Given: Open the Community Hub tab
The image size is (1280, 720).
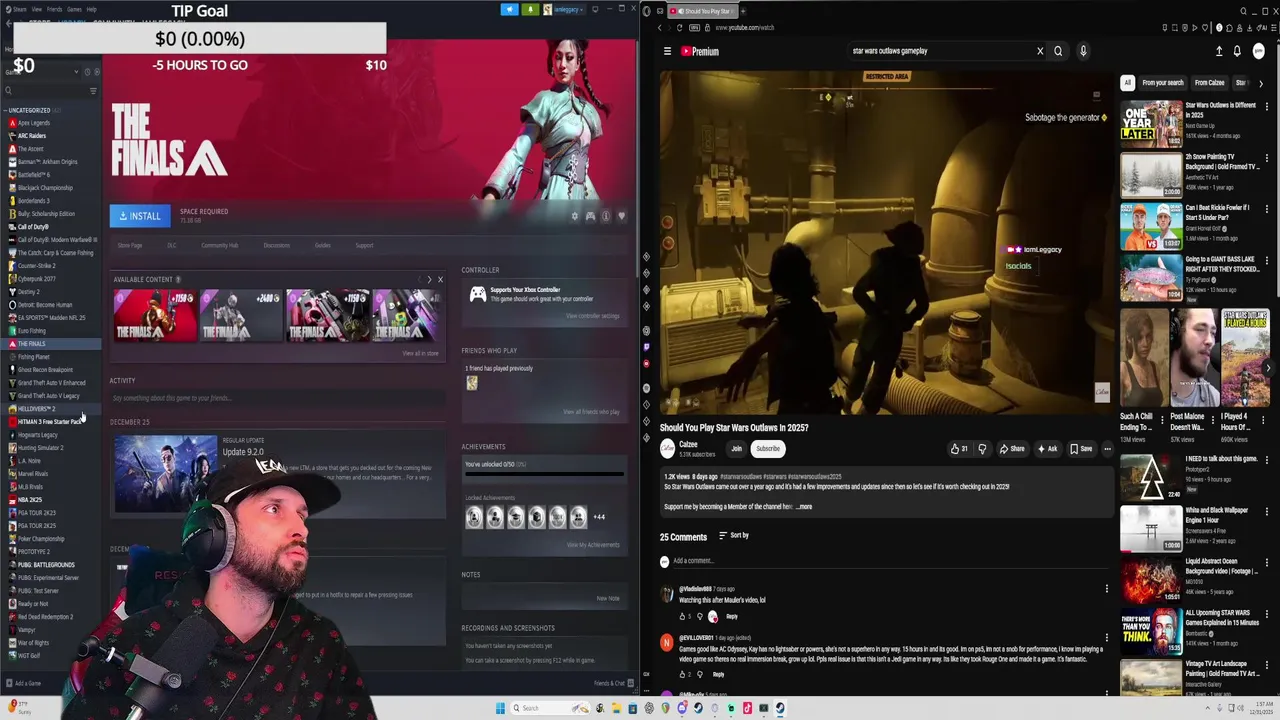Looking at the screenshot, I should pos(219,245).
